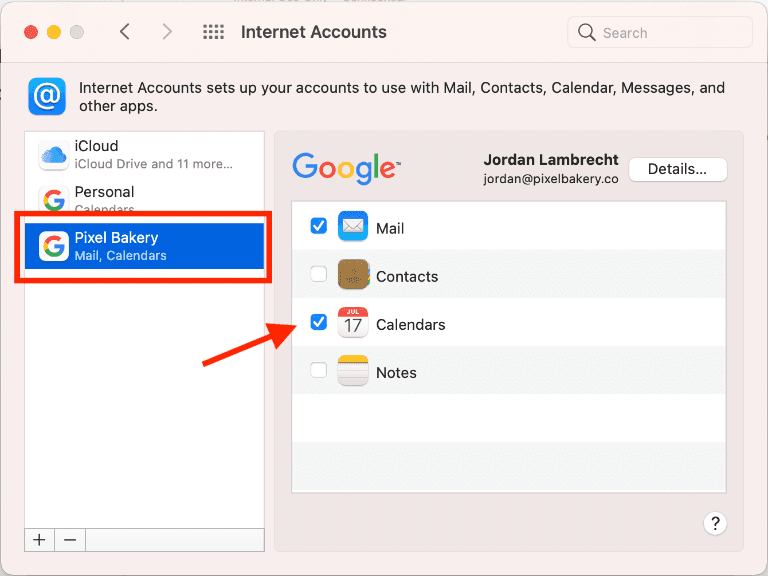
Task: Uncheck the Mail checkbox
Action: pyautogui.click(x=318, y=226)
